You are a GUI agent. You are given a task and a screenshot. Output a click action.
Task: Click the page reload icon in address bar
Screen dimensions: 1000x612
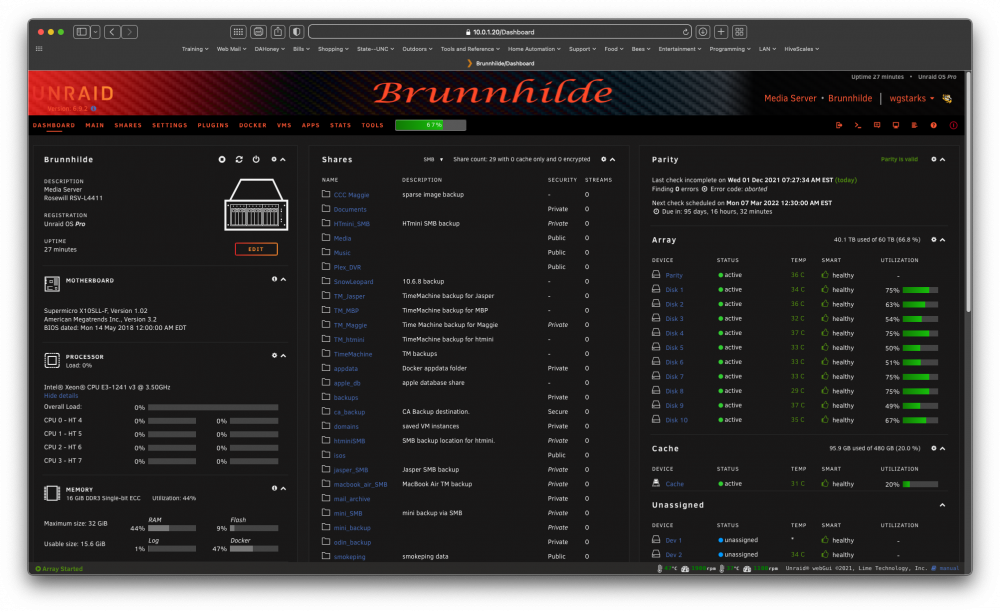click(x=686, y=32)
